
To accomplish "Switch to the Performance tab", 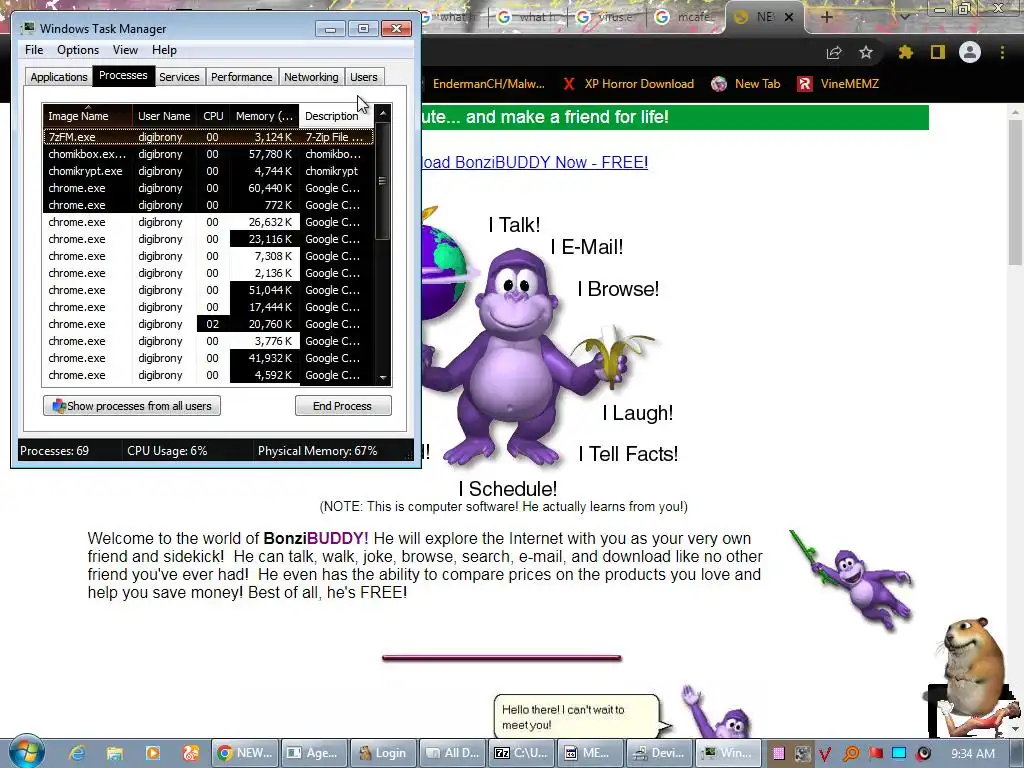I will [241, 77].
